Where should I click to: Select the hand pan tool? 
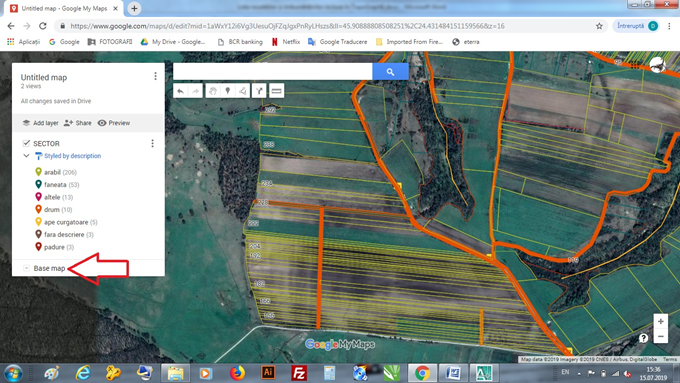(x=212, y=91)
